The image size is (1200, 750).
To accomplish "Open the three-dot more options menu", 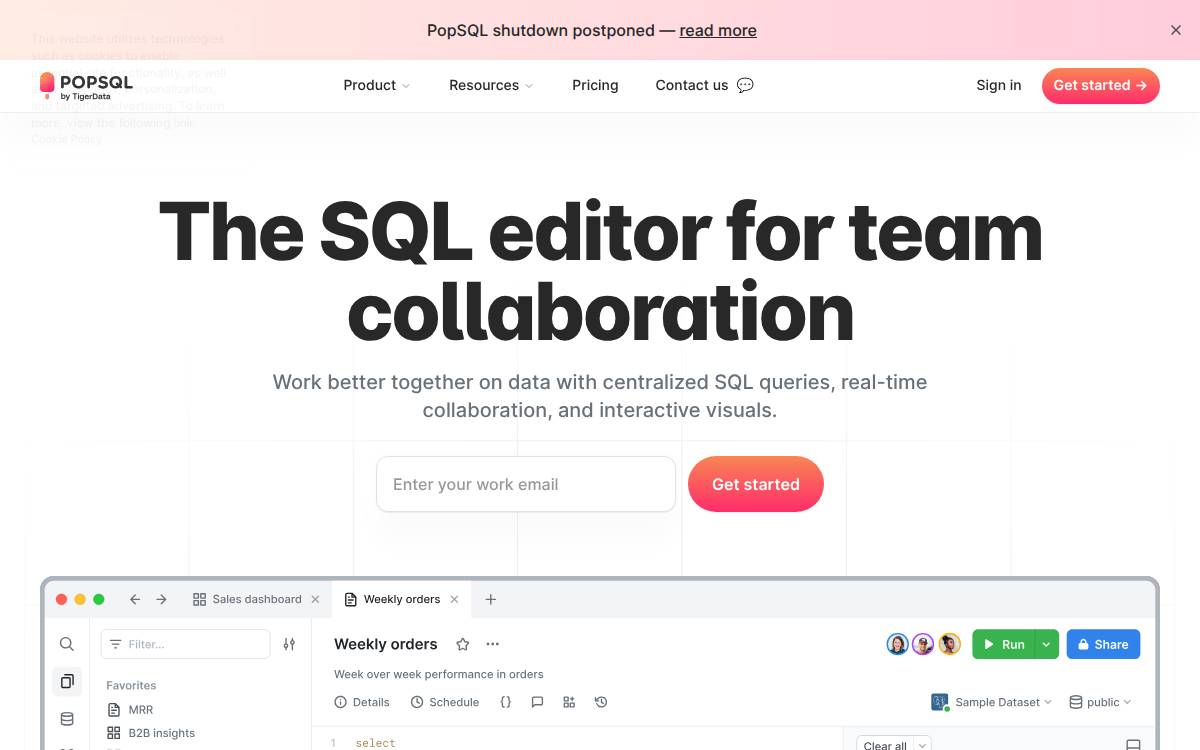I will [492, 644].
